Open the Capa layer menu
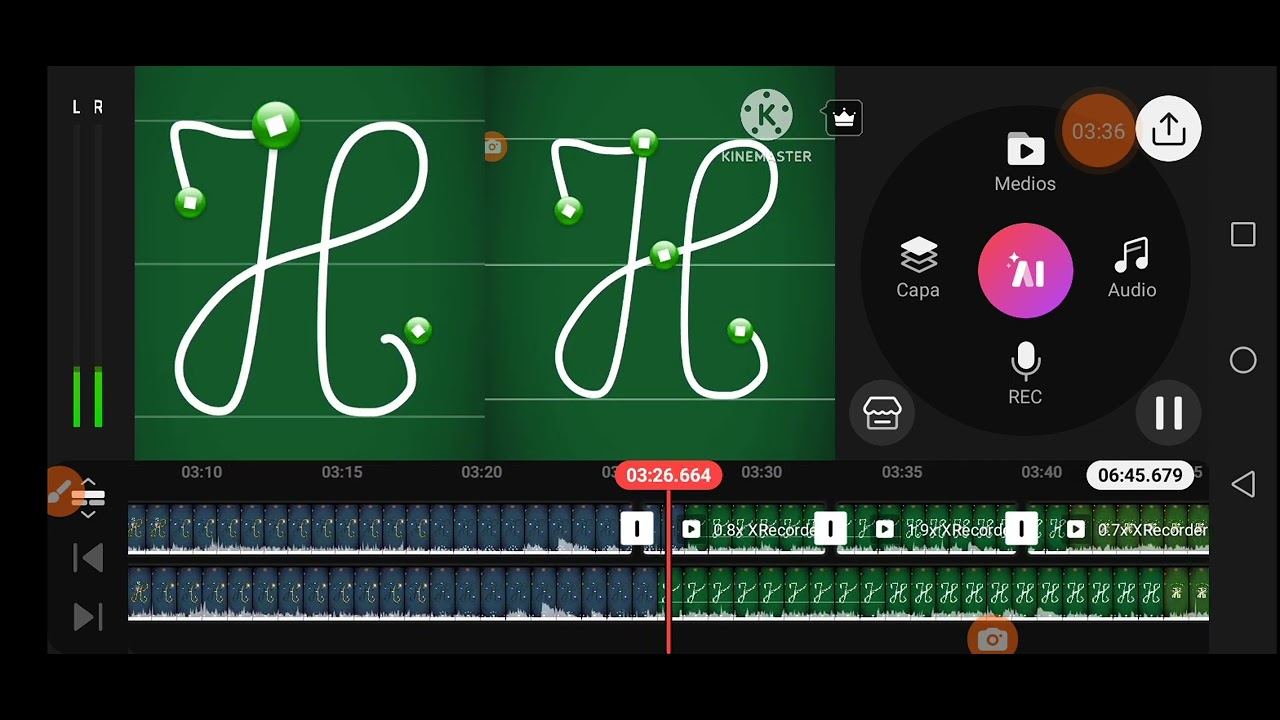This screenshot has height=720, width=1280. pos(918,268)
